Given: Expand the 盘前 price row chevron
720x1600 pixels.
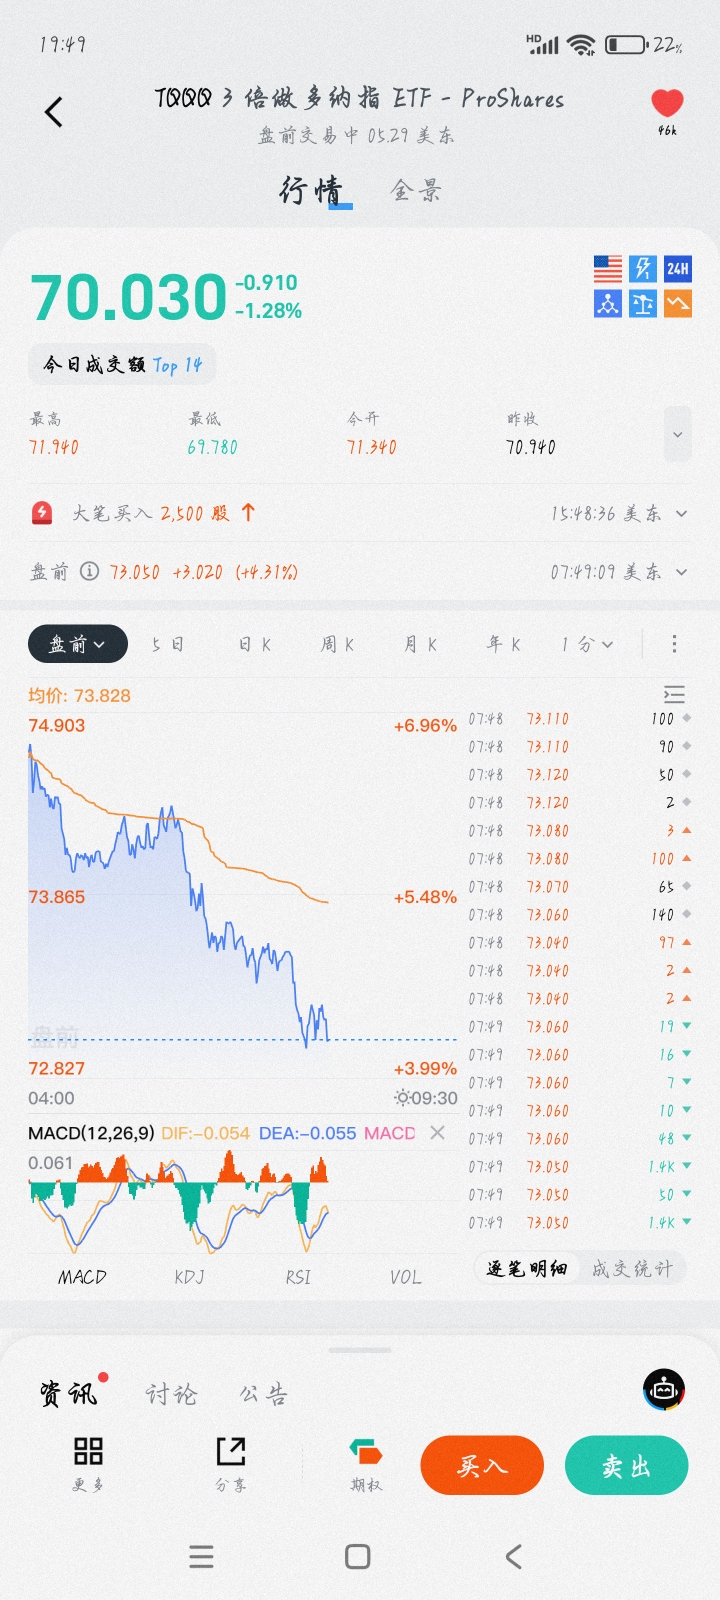Looking at the screenshot, I should pos(682,572).
